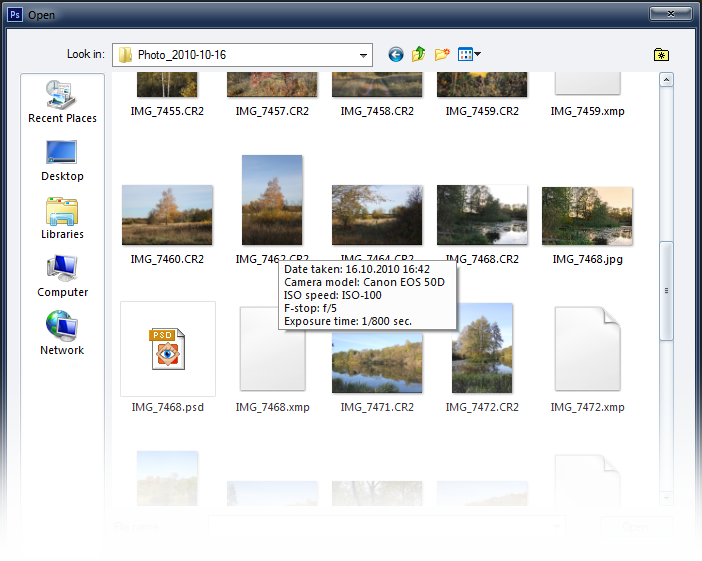Click the IMG_7471.CR2 filename label

(377, 407)
